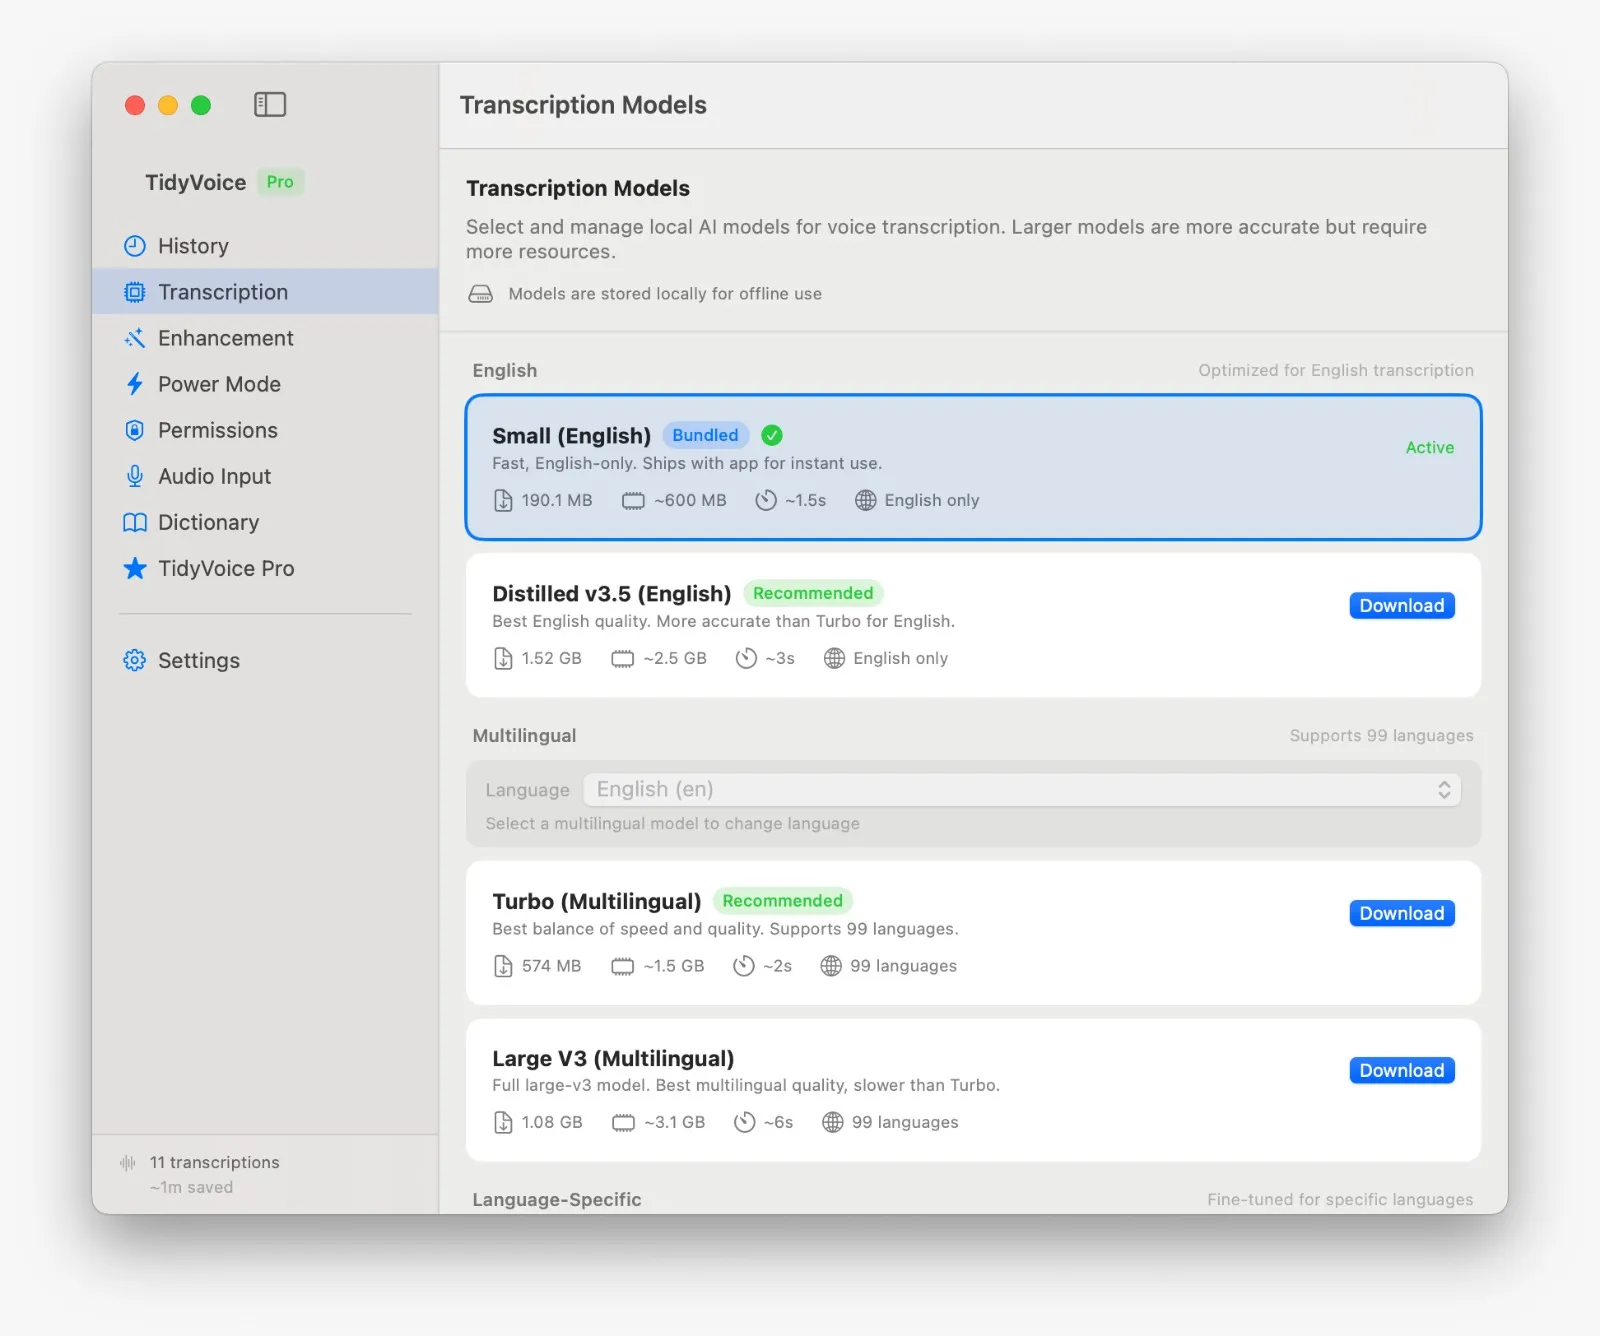Click the ~3s timer icon
The image size is (1600, 1336).
[x=746, y=658]
